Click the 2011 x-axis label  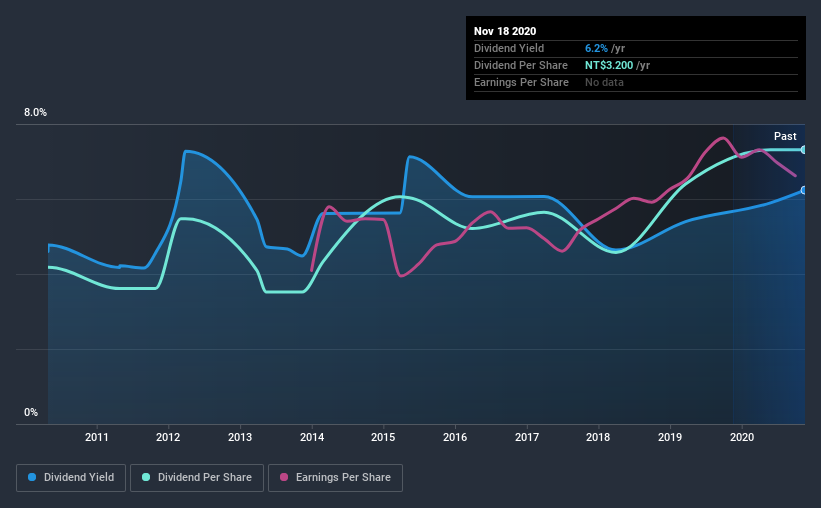[x=96, y=437]
